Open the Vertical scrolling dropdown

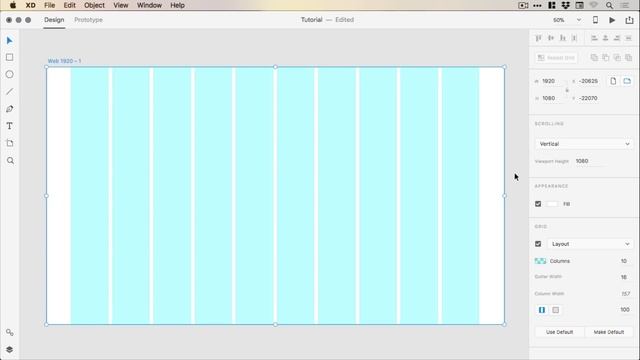coord(584,144)
